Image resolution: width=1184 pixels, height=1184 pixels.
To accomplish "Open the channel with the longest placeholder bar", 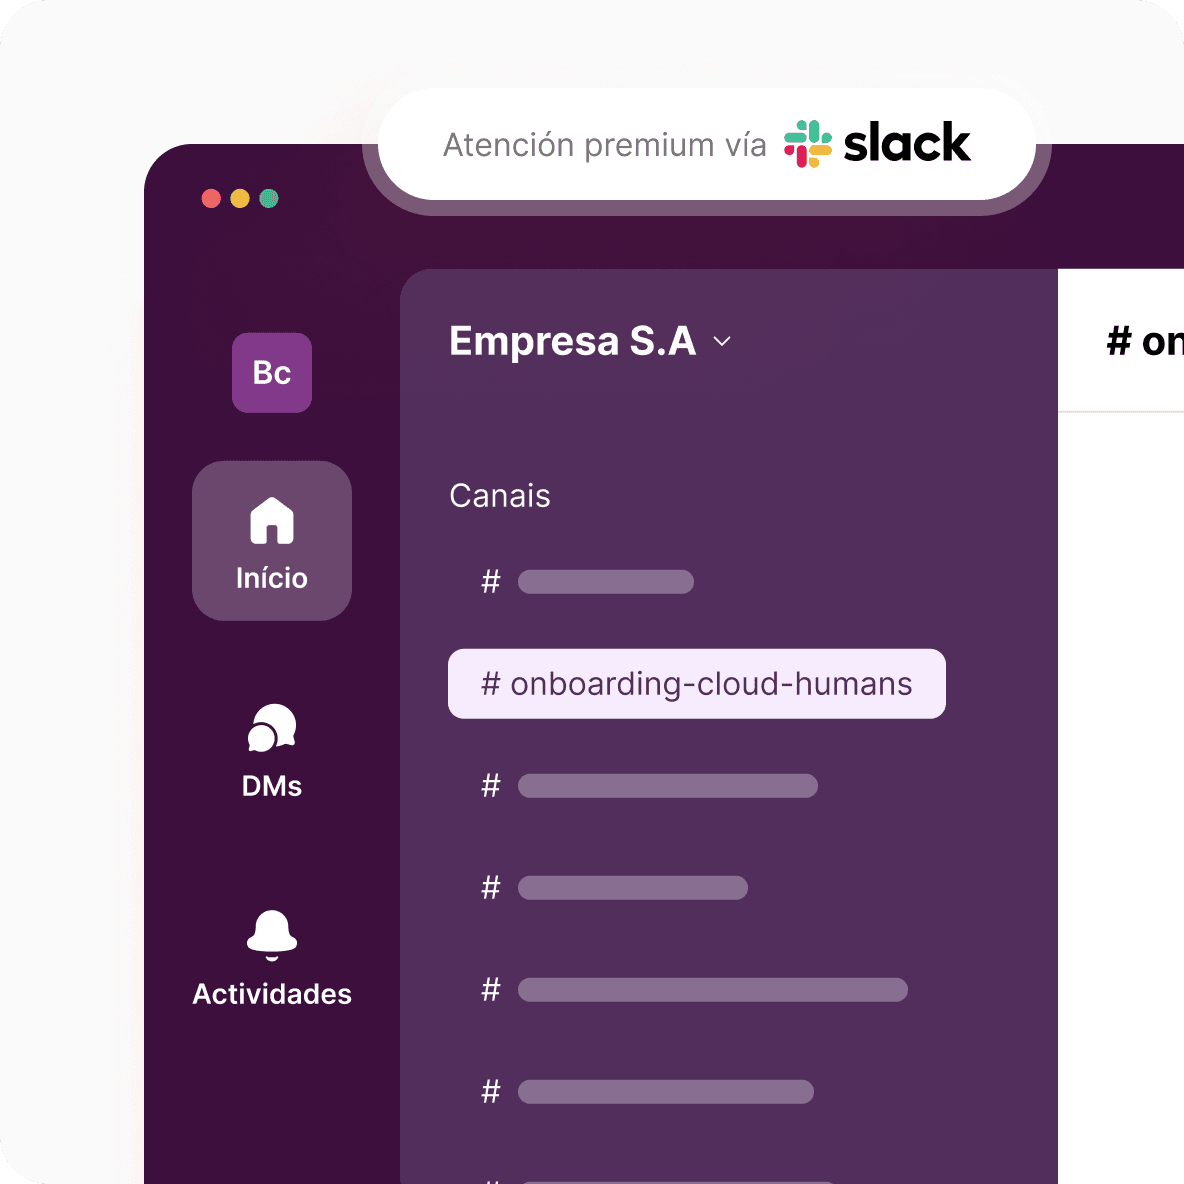I will click(x=694, y=989).
